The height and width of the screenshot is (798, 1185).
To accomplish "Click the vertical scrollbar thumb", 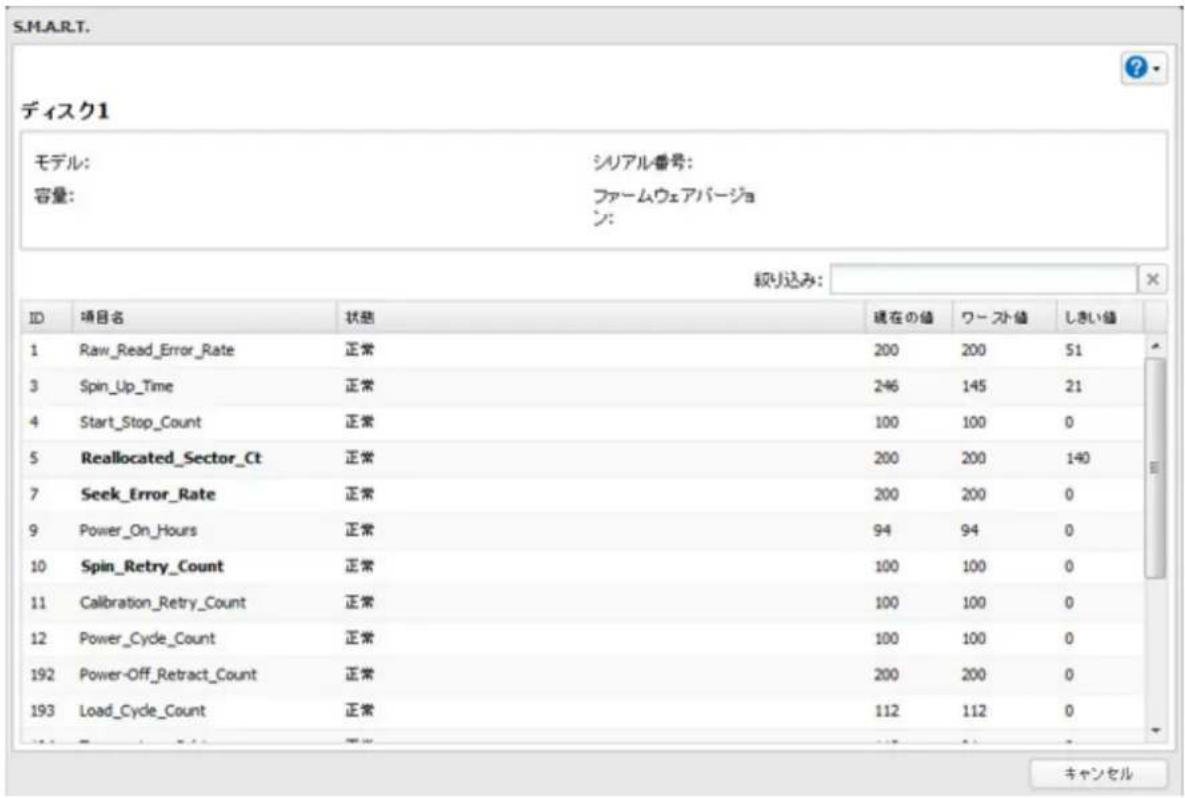I will (x=1155, y=469).
